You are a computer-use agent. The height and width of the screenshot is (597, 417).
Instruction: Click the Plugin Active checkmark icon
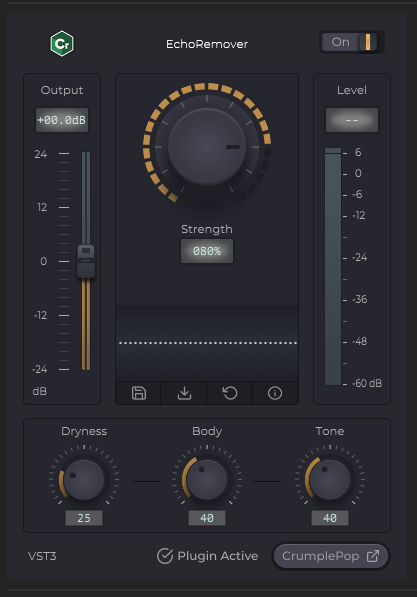[x=165, y=556]
